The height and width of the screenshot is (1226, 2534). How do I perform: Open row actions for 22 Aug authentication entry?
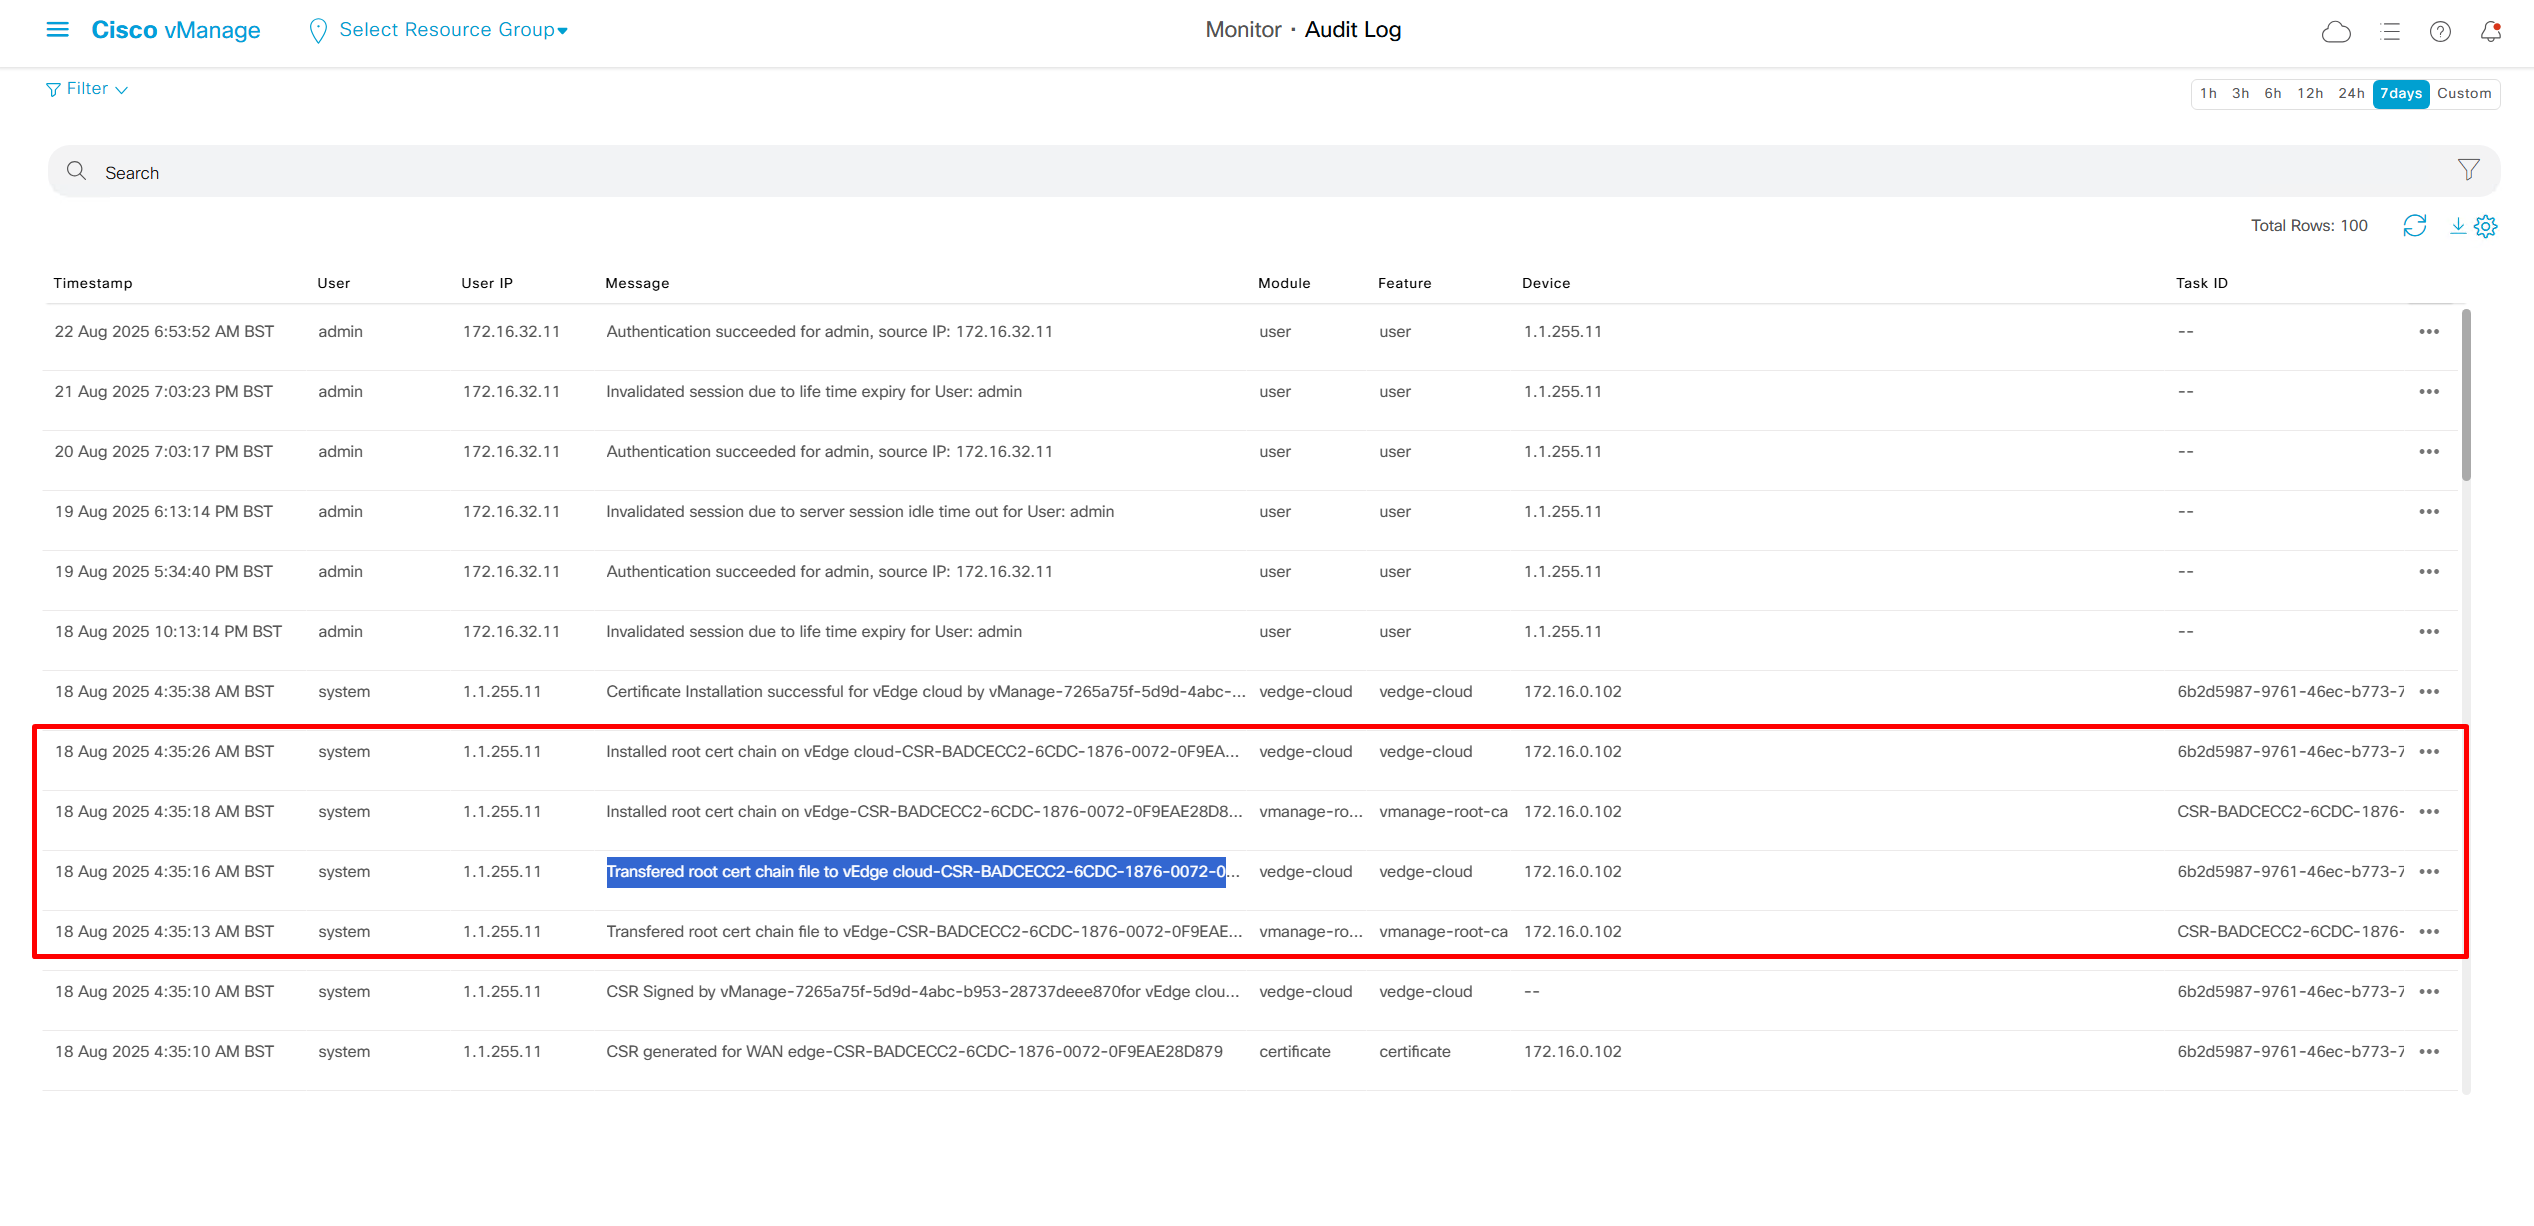[x=2429, y=332]
